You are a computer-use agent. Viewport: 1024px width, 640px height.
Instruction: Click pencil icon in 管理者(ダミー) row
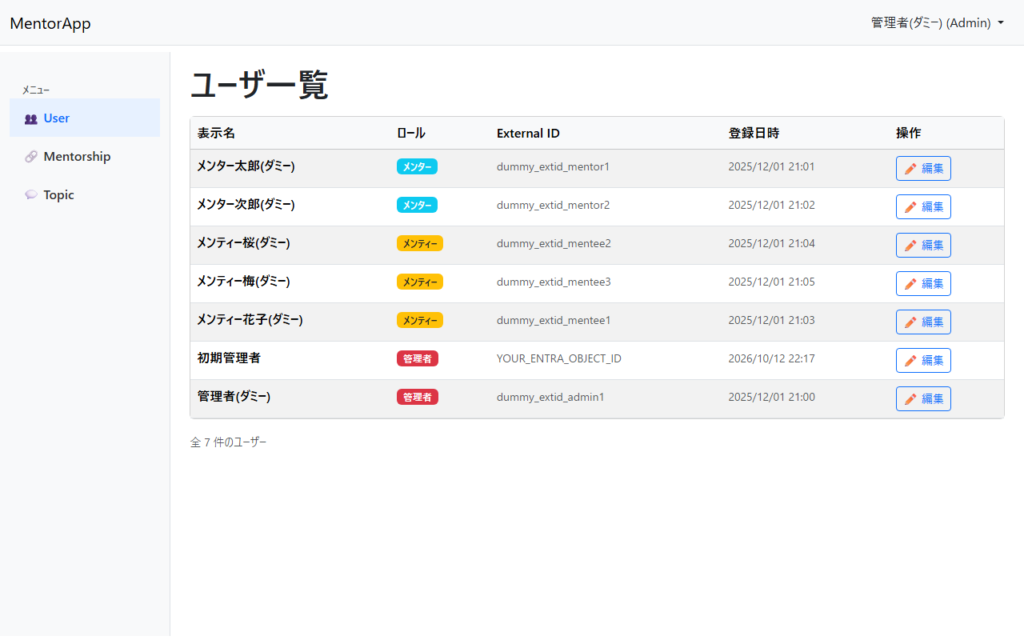pyautogui.click(x=910, y=399)
